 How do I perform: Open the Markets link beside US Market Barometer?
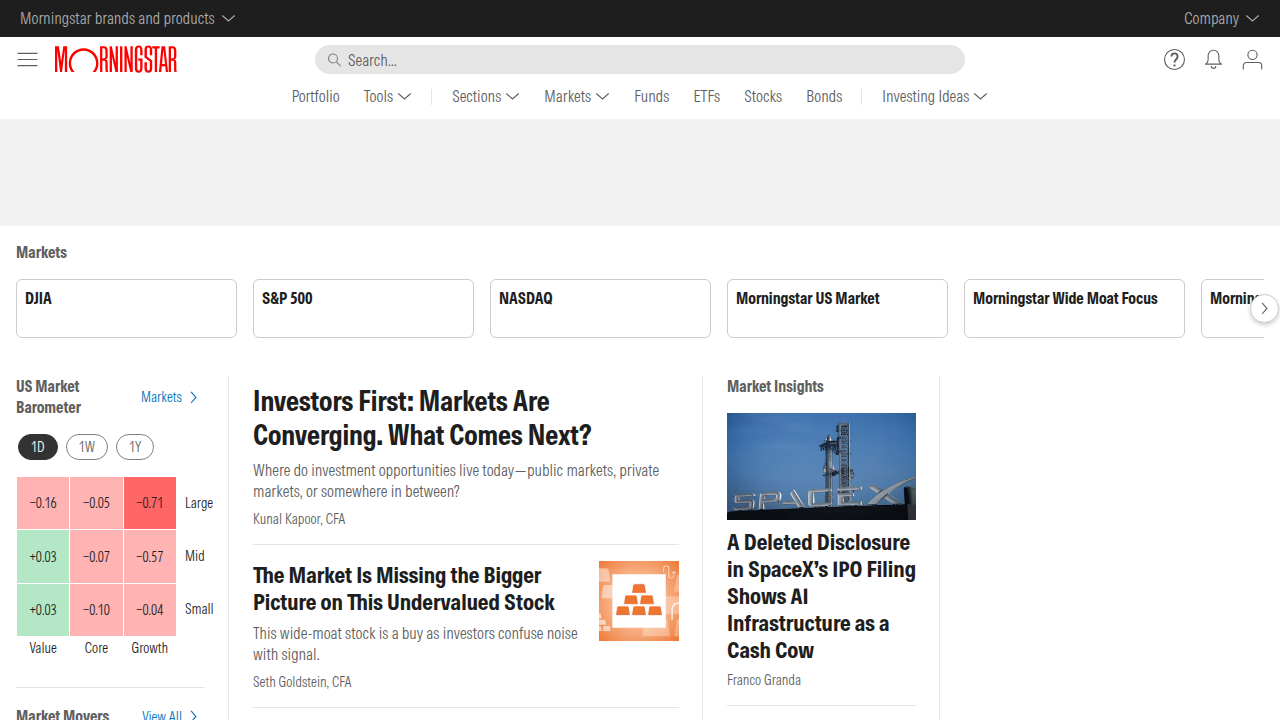(x=170, y=397)
